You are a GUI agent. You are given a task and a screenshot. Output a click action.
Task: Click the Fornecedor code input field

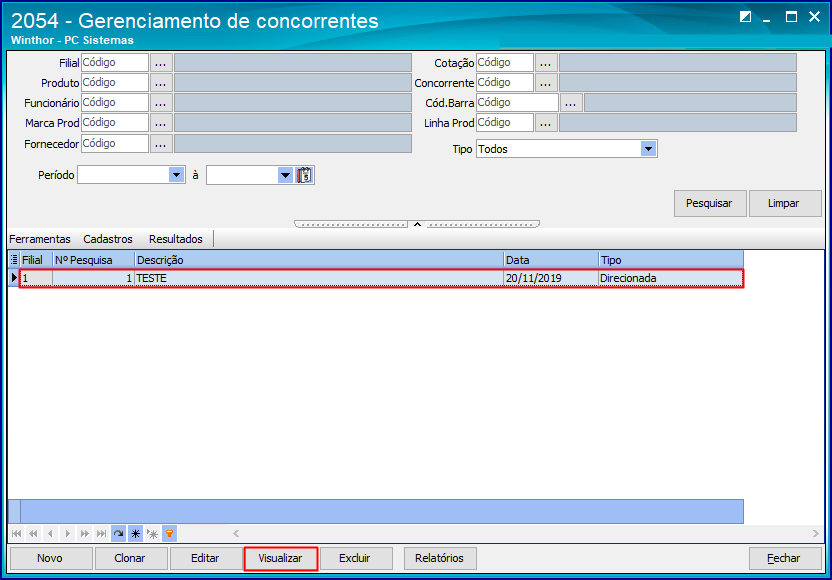(x=115, y=144)
